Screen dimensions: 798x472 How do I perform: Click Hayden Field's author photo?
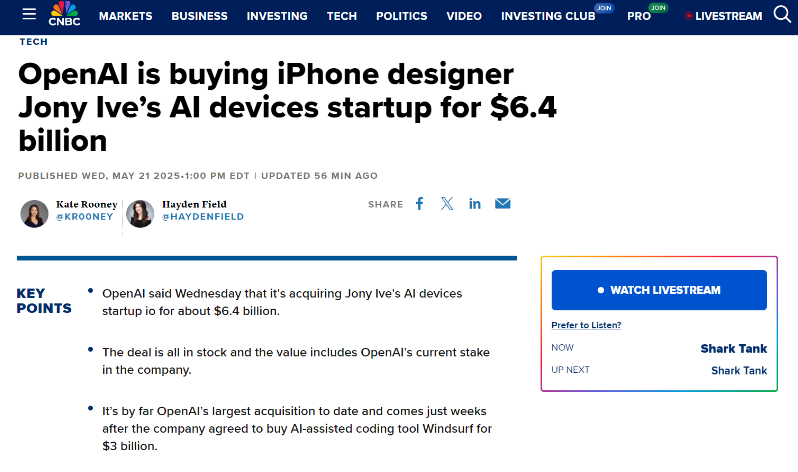[x=140, y=214]
